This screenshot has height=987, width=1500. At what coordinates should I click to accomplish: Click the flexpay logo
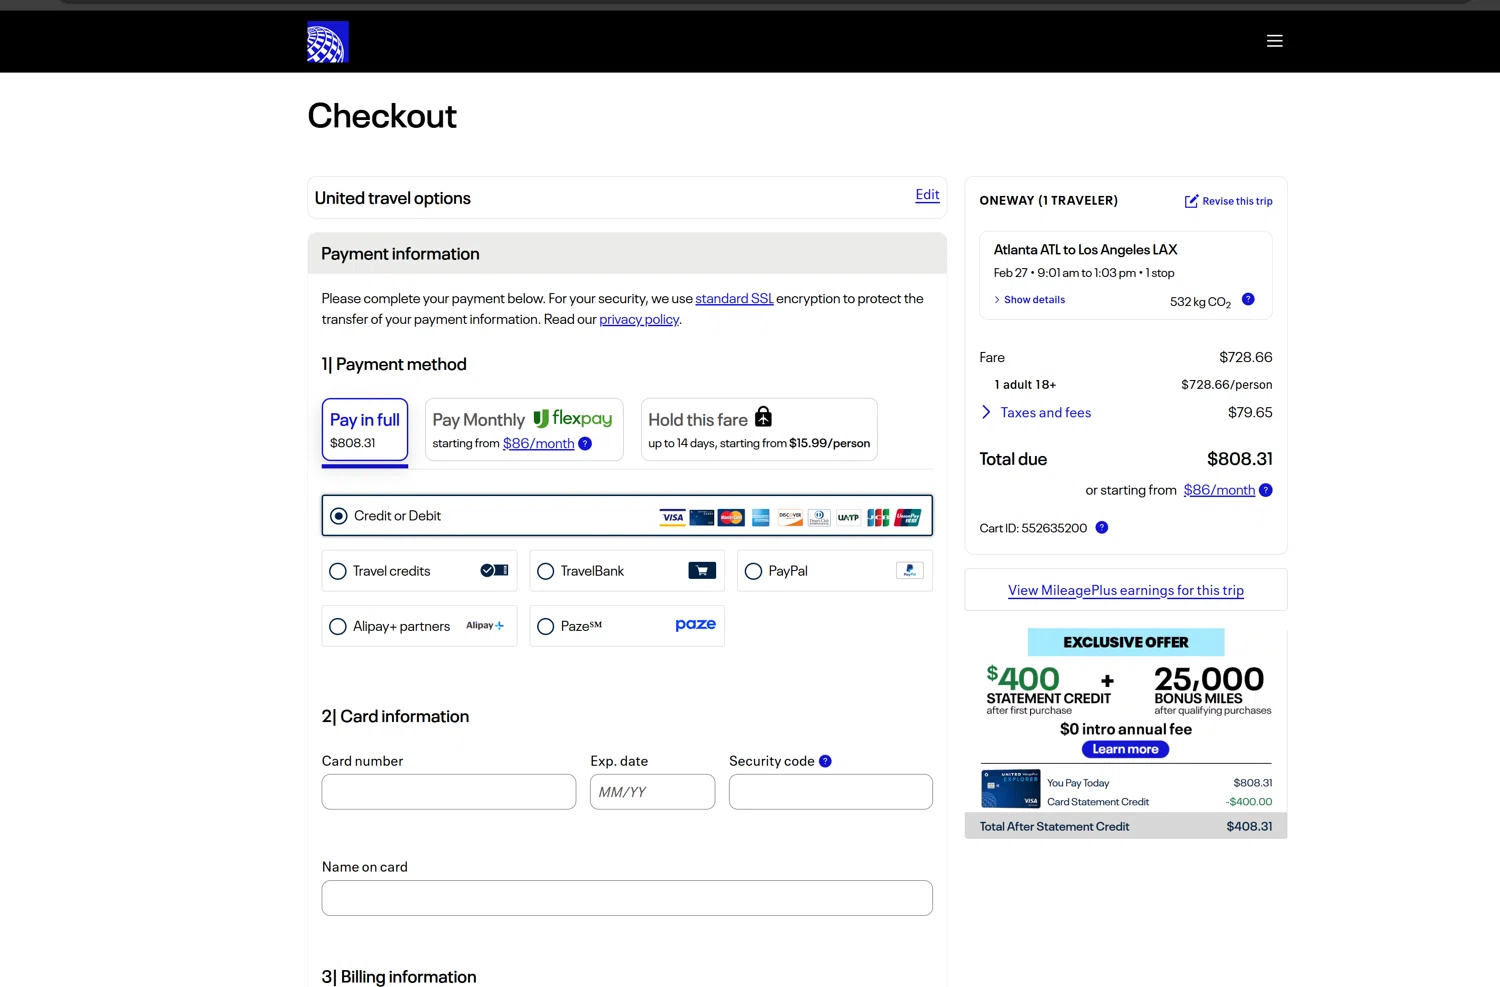(573, 418)
